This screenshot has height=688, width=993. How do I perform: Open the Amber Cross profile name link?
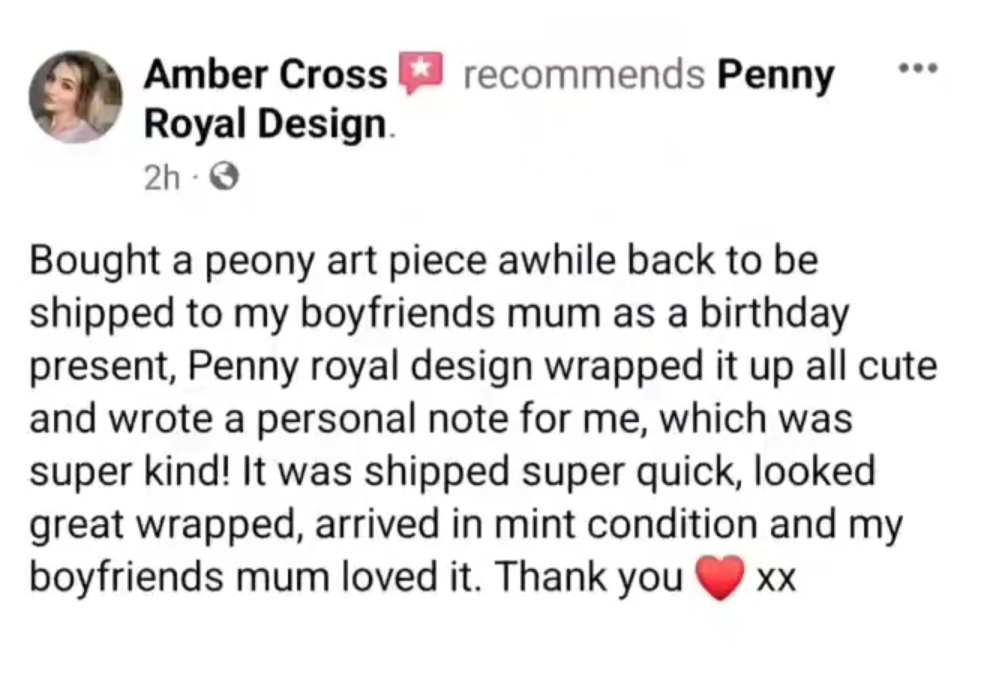[x=266, y=74]
